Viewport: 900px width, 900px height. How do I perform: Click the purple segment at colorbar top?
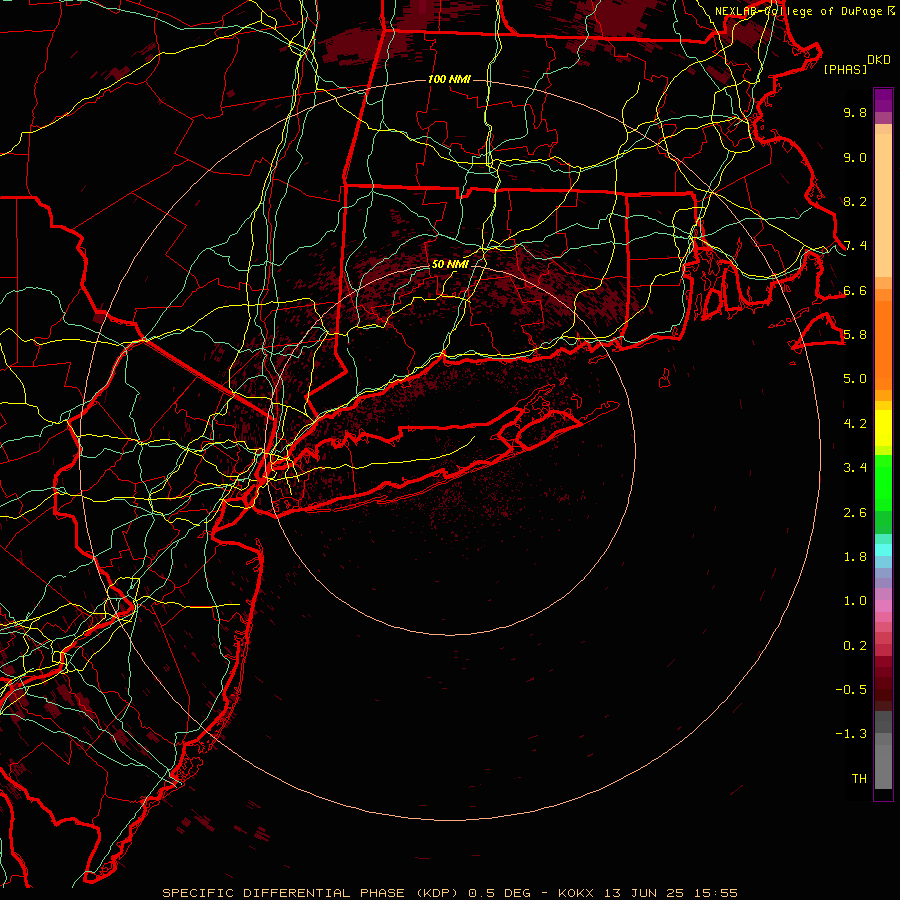(883, 100)
